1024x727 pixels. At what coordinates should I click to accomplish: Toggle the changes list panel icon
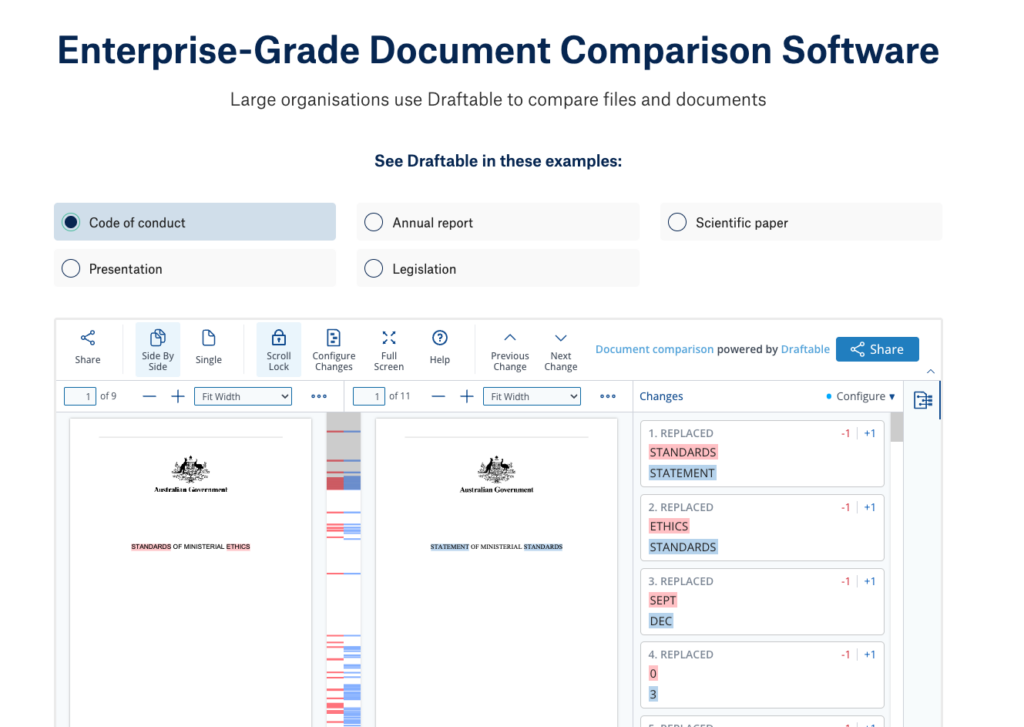coord(923,400)
